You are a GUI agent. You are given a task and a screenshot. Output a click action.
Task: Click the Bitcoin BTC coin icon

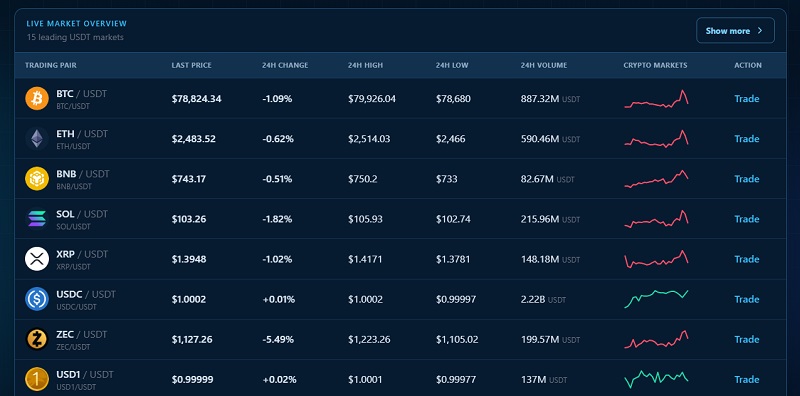tap(37, 98)
